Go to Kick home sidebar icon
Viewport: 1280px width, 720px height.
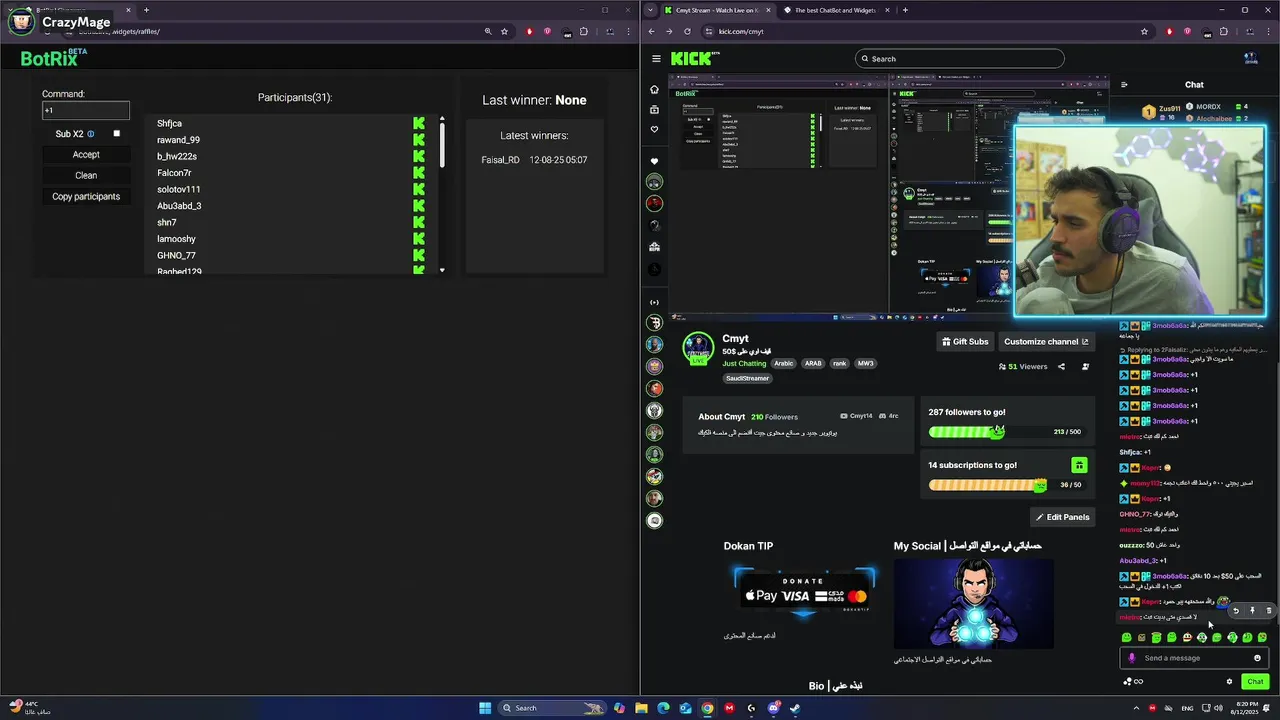pos(655,89)
